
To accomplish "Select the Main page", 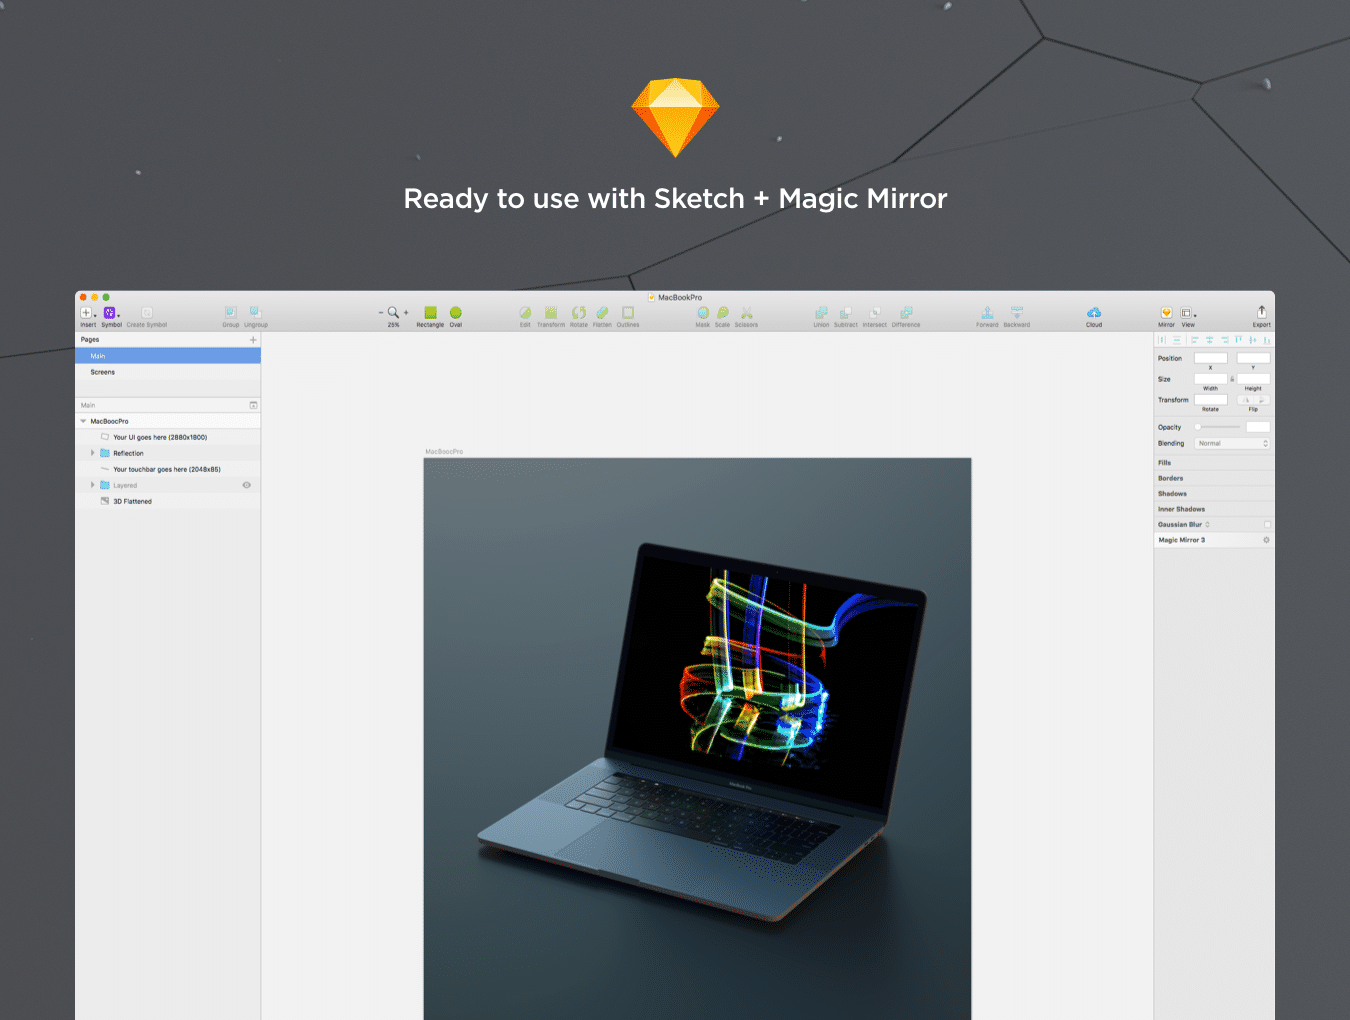I will [x=98, y=356].
